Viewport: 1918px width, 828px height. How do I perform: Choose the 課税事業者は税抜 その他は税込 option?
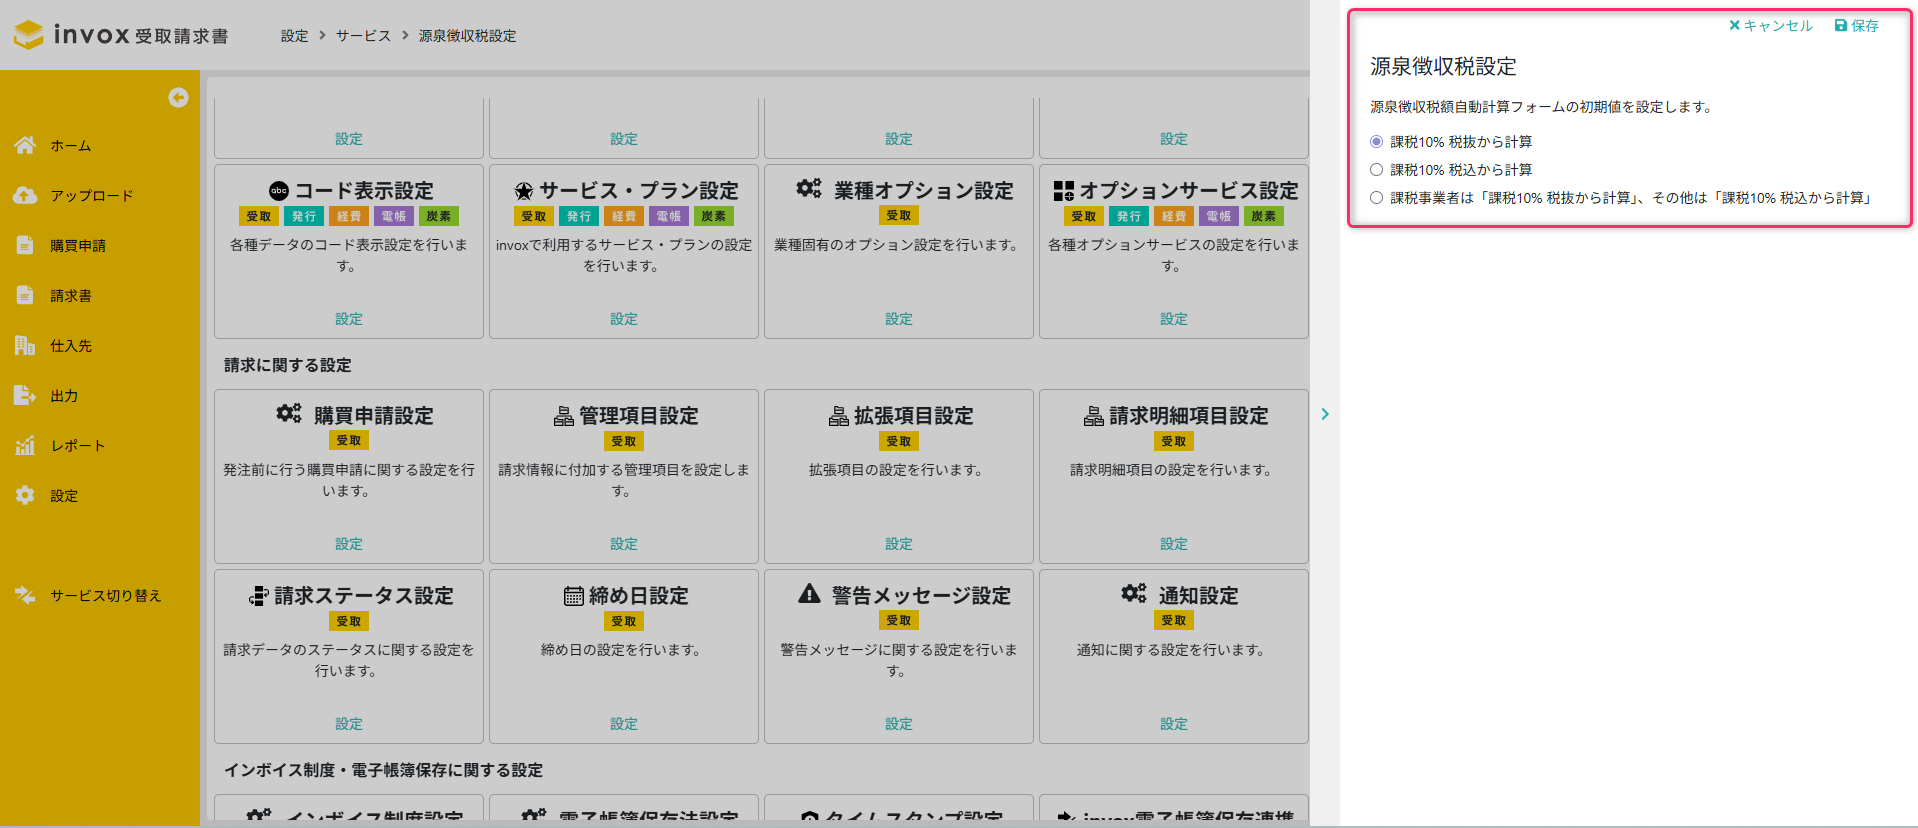(1376, 198)
